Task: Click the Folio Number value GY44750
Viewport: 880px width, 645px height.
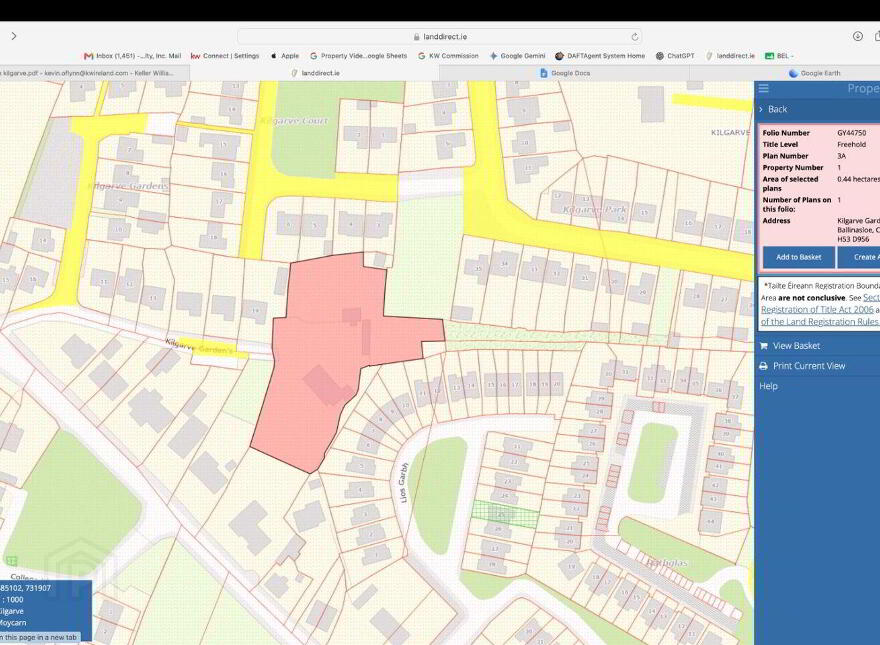Action: pyautogui.click(x=851, y=133)
